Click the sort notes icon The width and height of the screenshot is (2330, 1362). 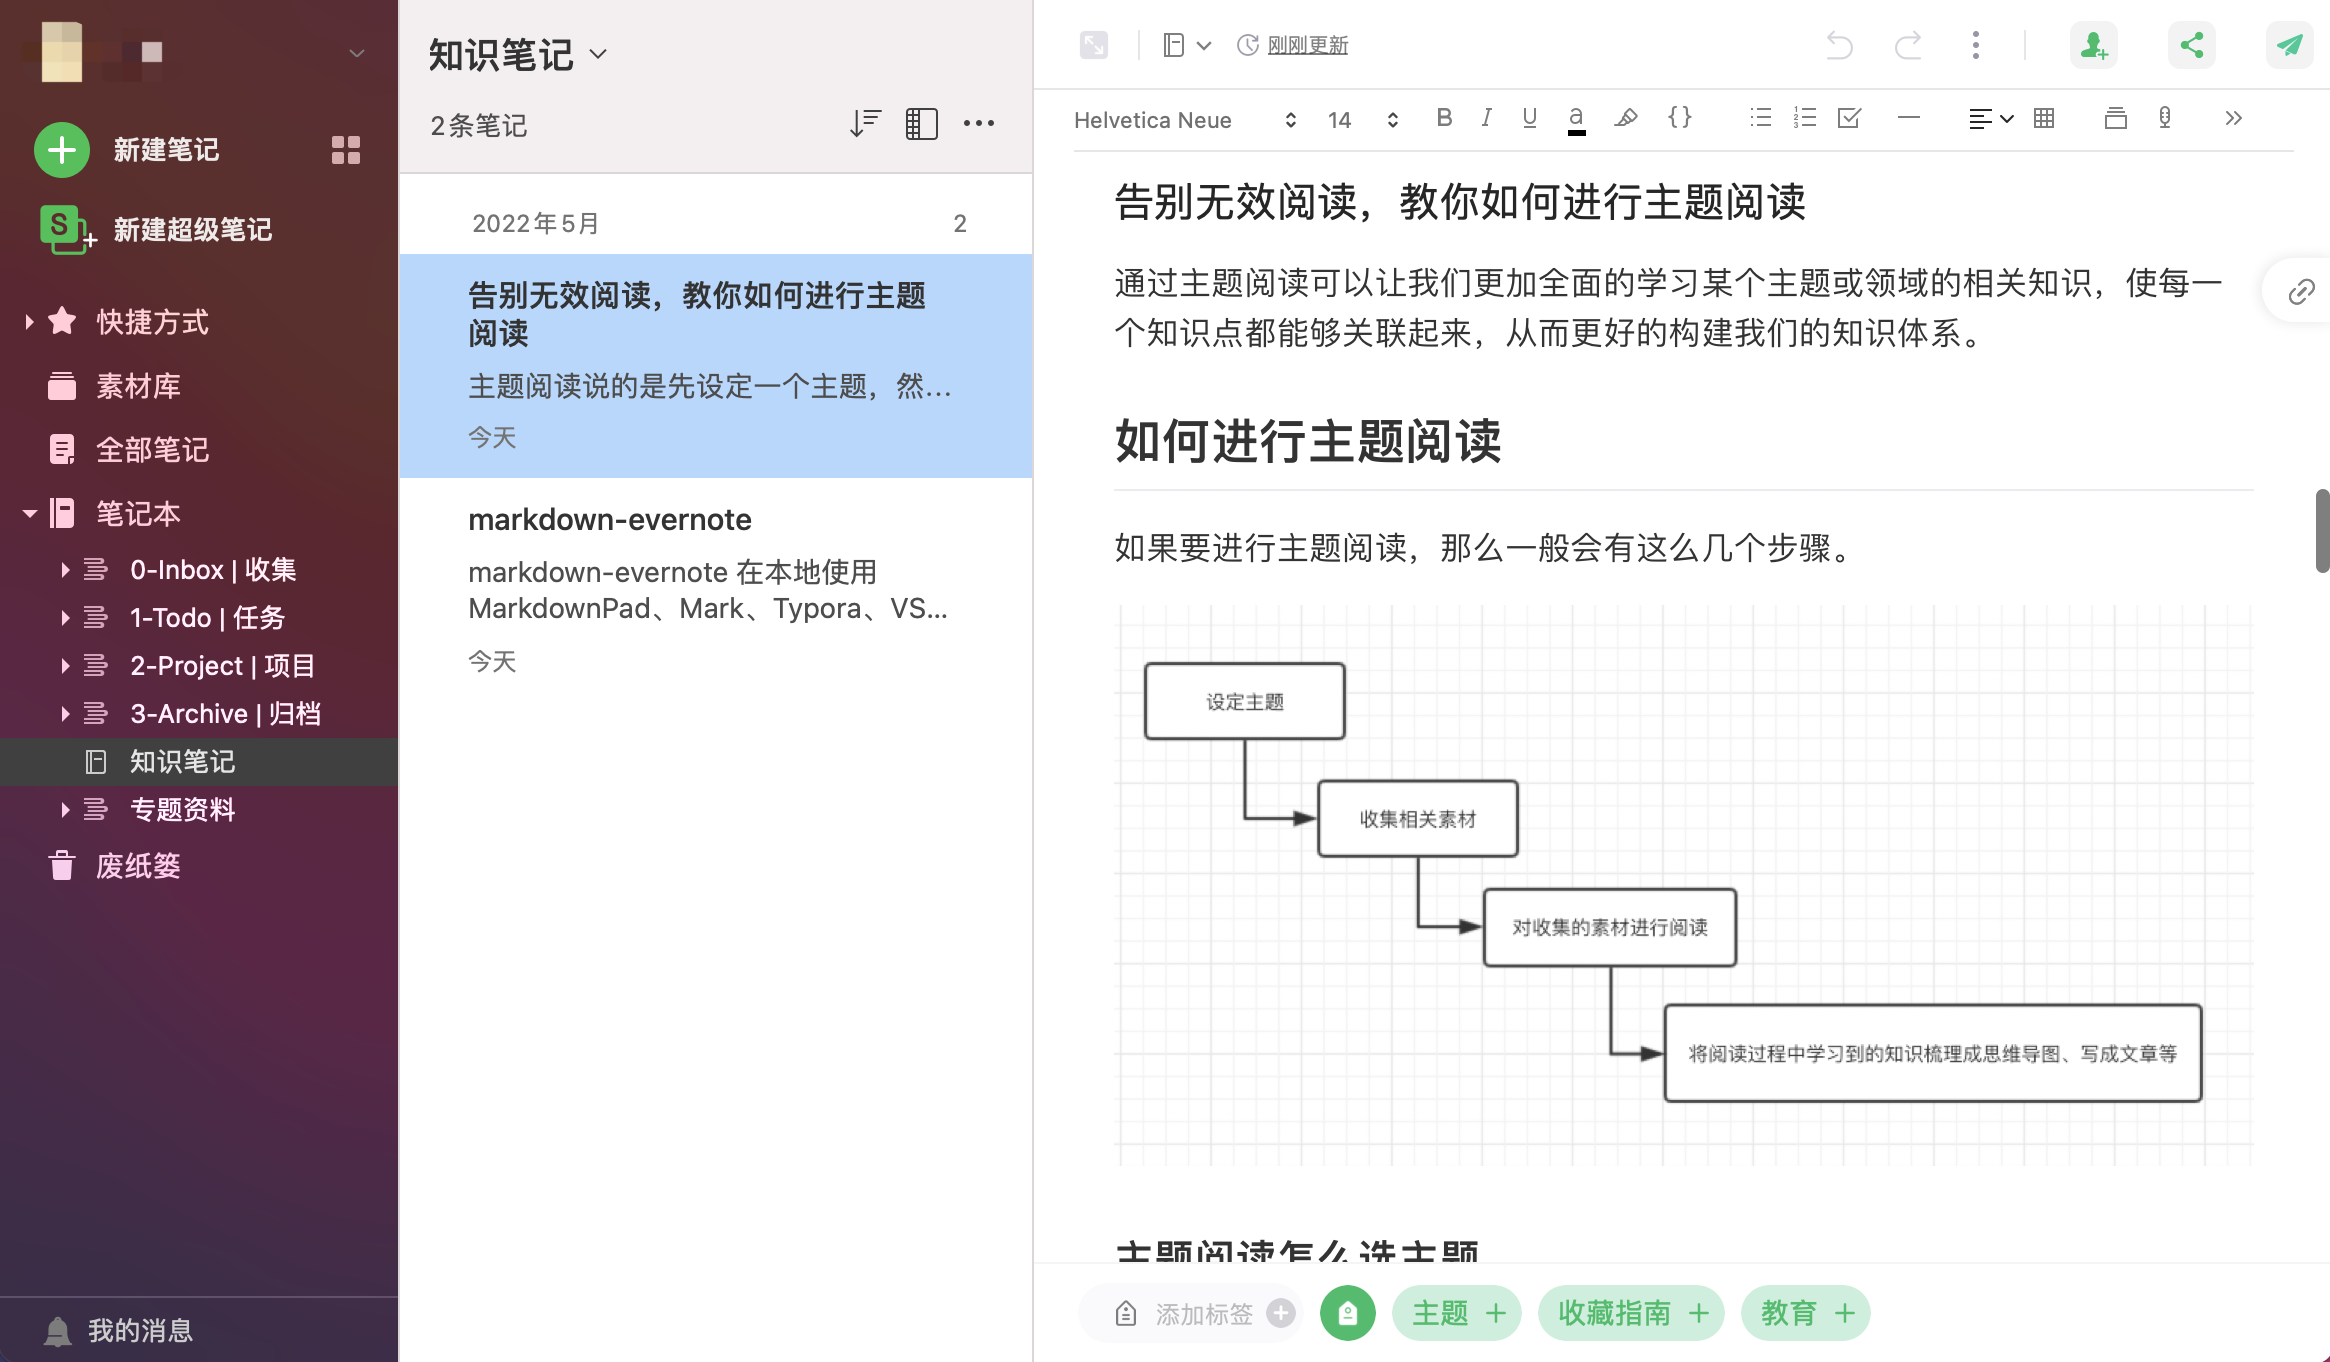[x=865, y=124]
